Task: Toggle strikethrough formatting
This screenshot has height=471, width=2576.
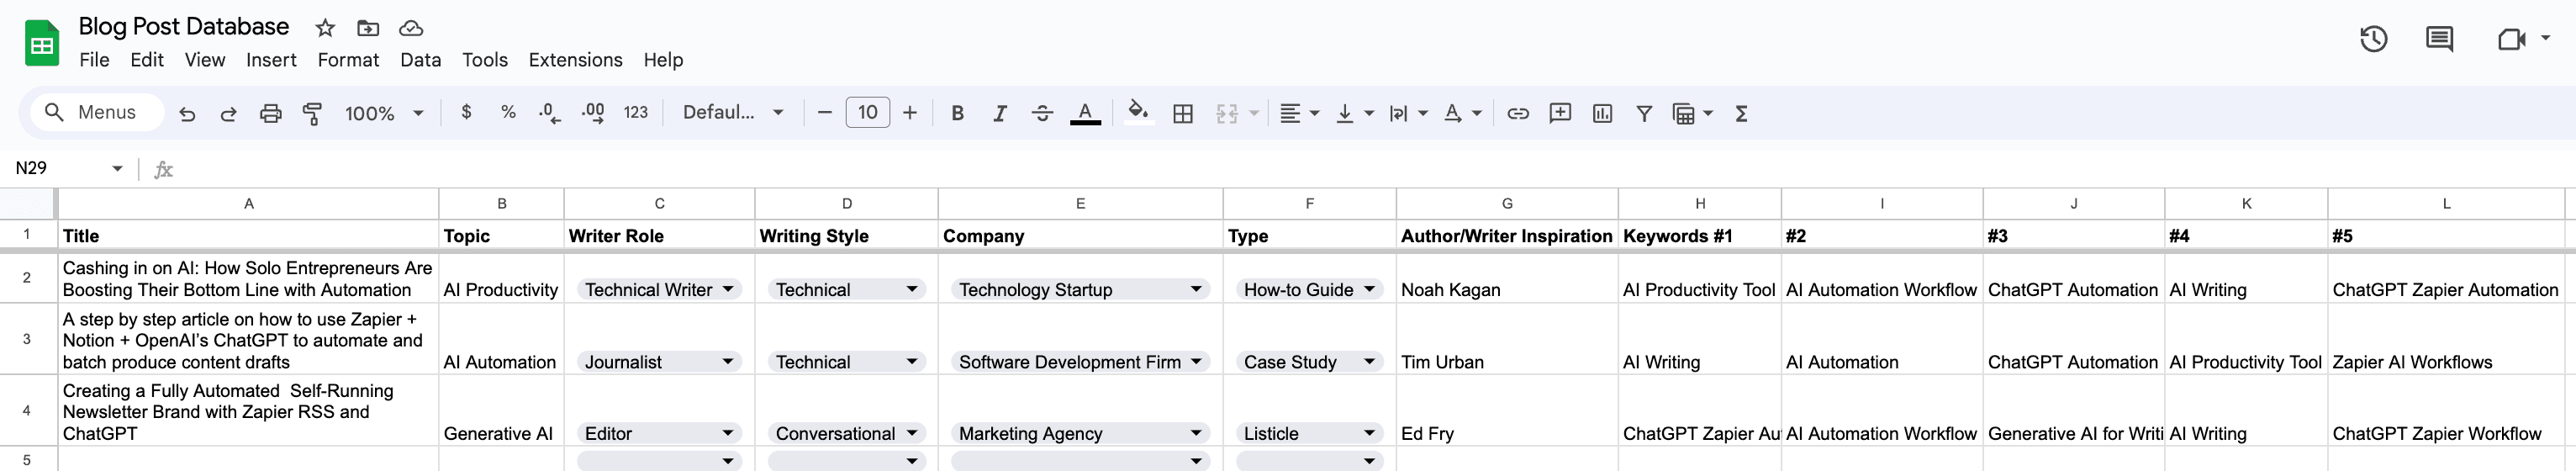Action: tap(1042, 113)
